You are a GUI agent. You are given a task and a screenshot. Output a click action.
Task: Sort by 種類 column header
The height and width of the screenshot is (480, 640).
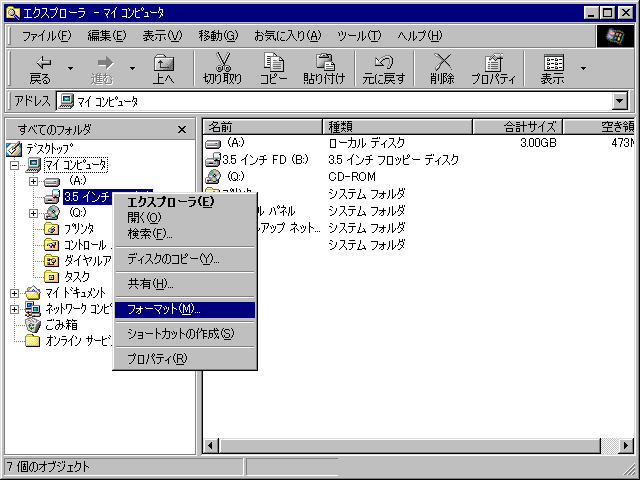(397, 127)
